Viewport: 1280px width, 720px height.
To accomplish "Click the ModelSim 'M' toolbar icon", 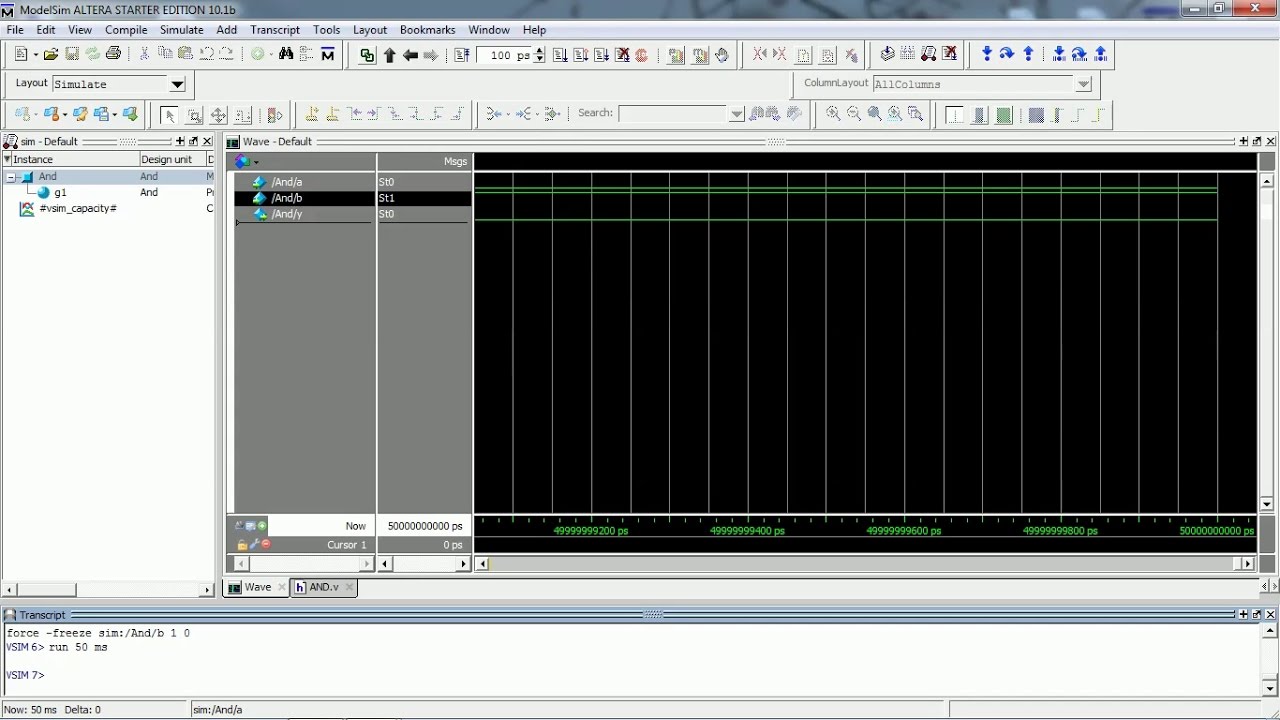I will (327, 54).
